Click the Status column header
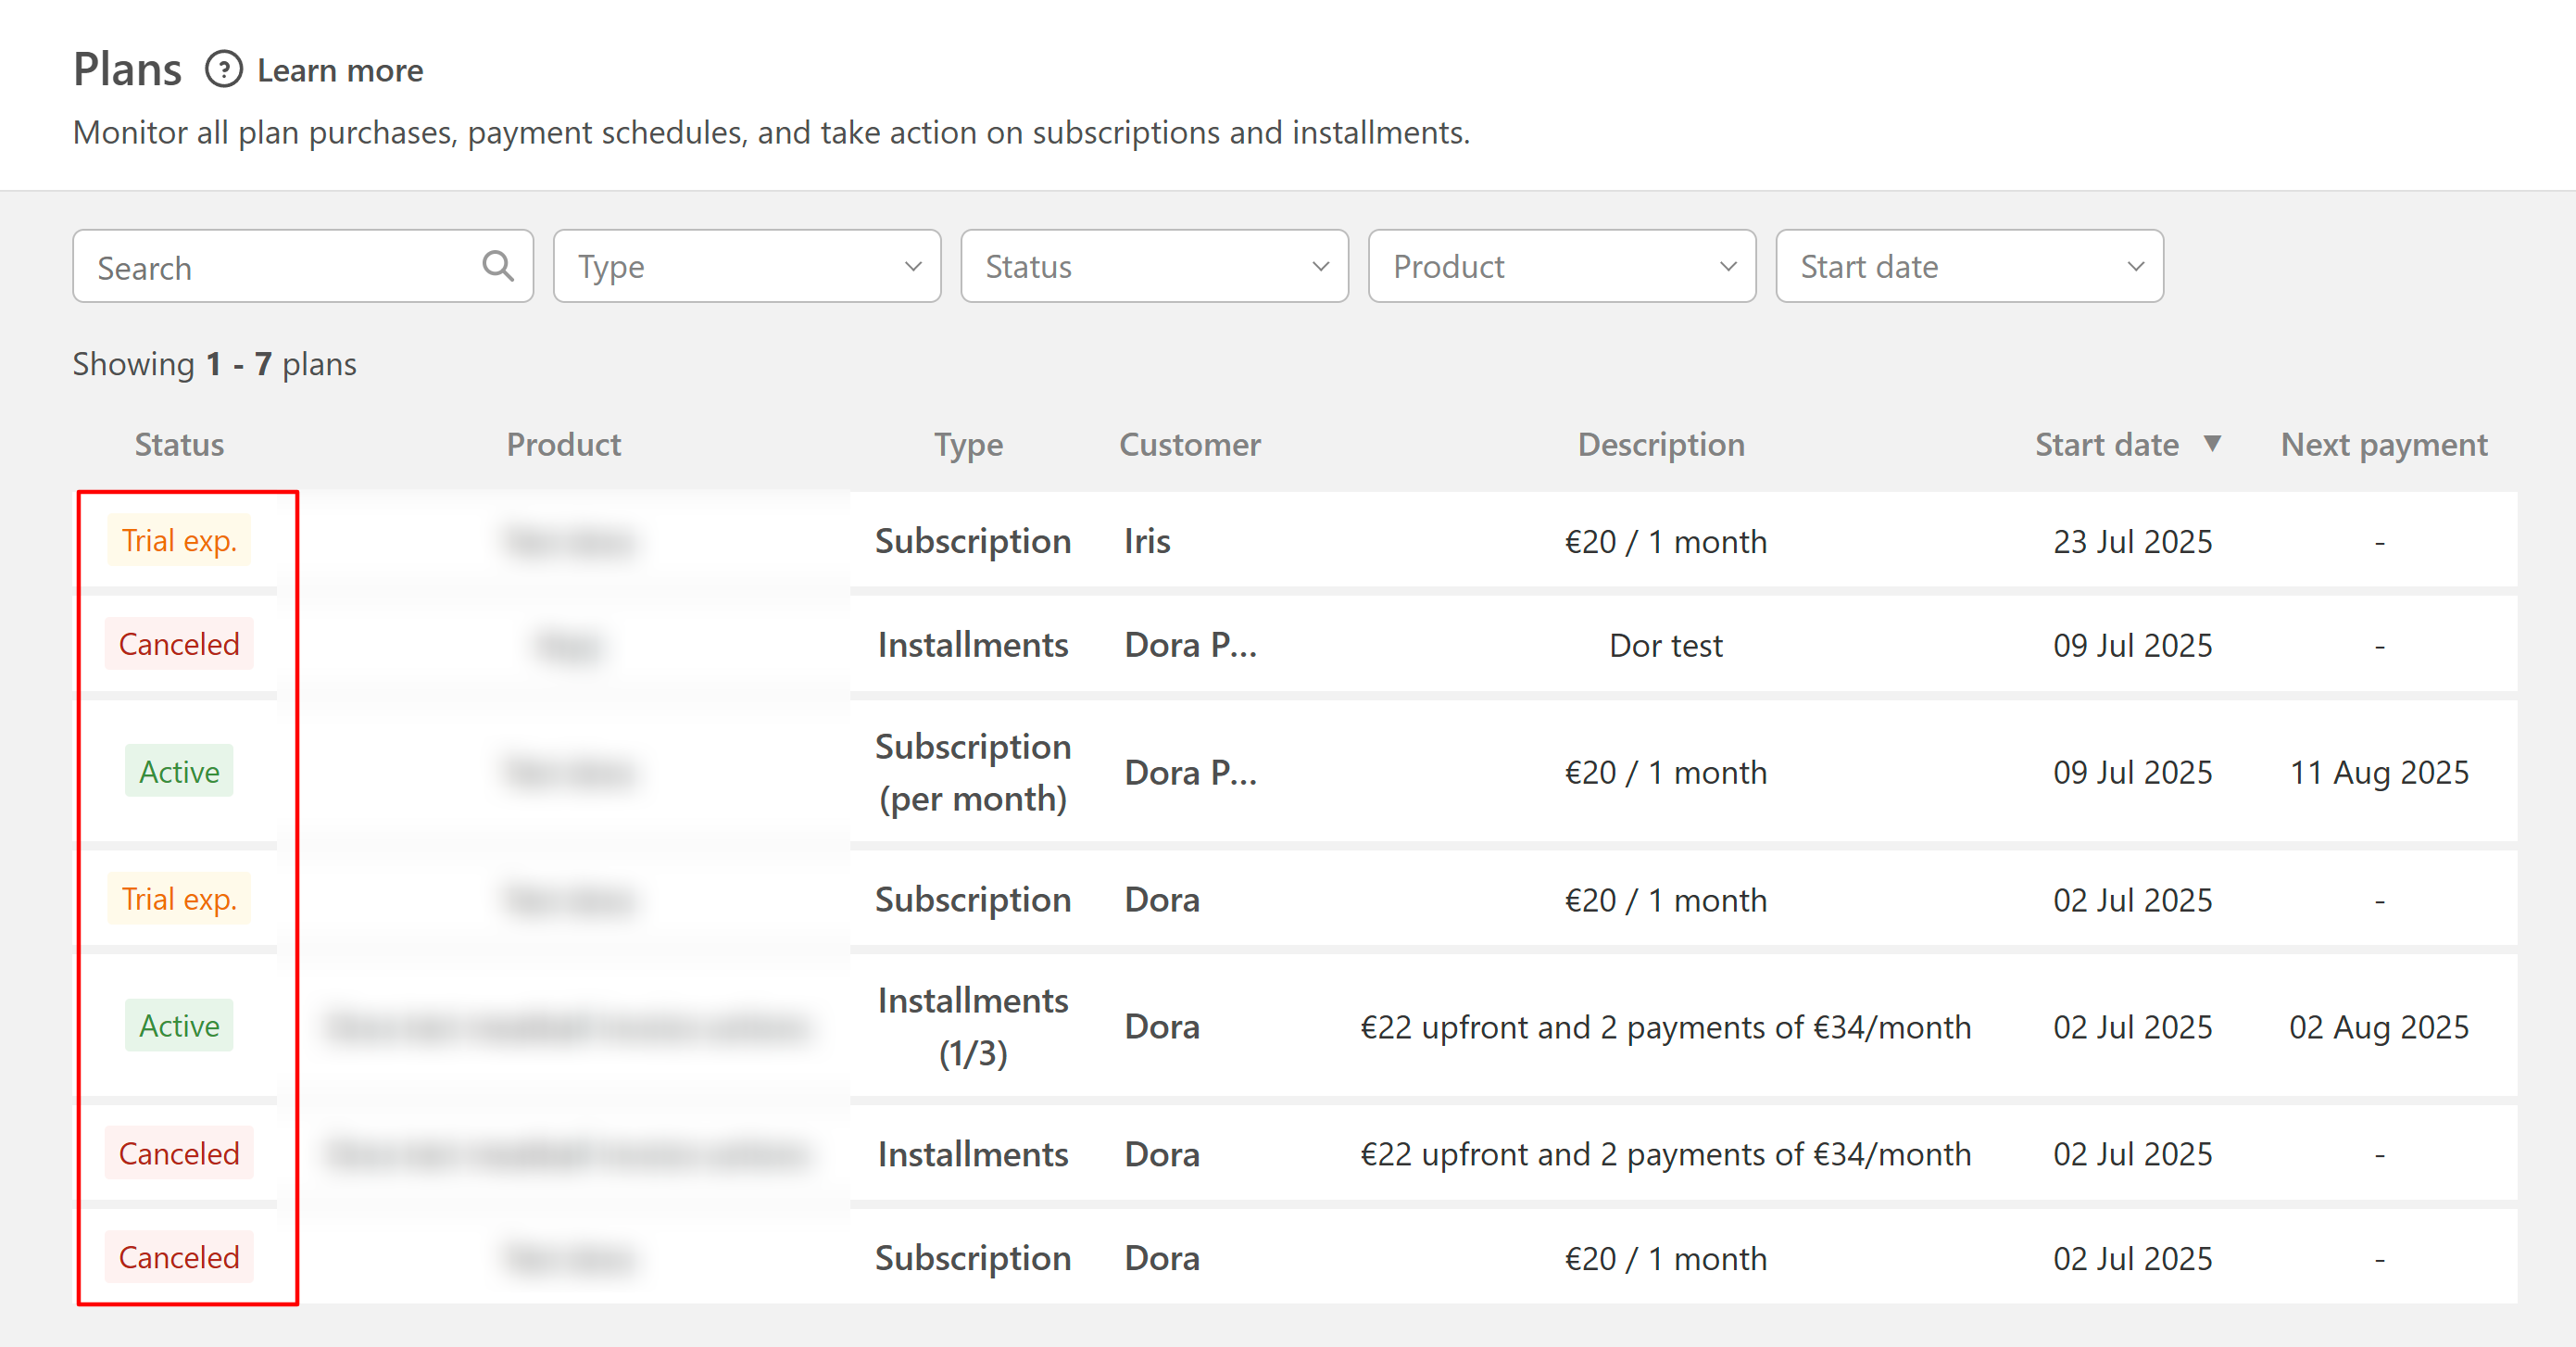The height and width of the screenshot is (1347, 2576). [x=179, y=445]
